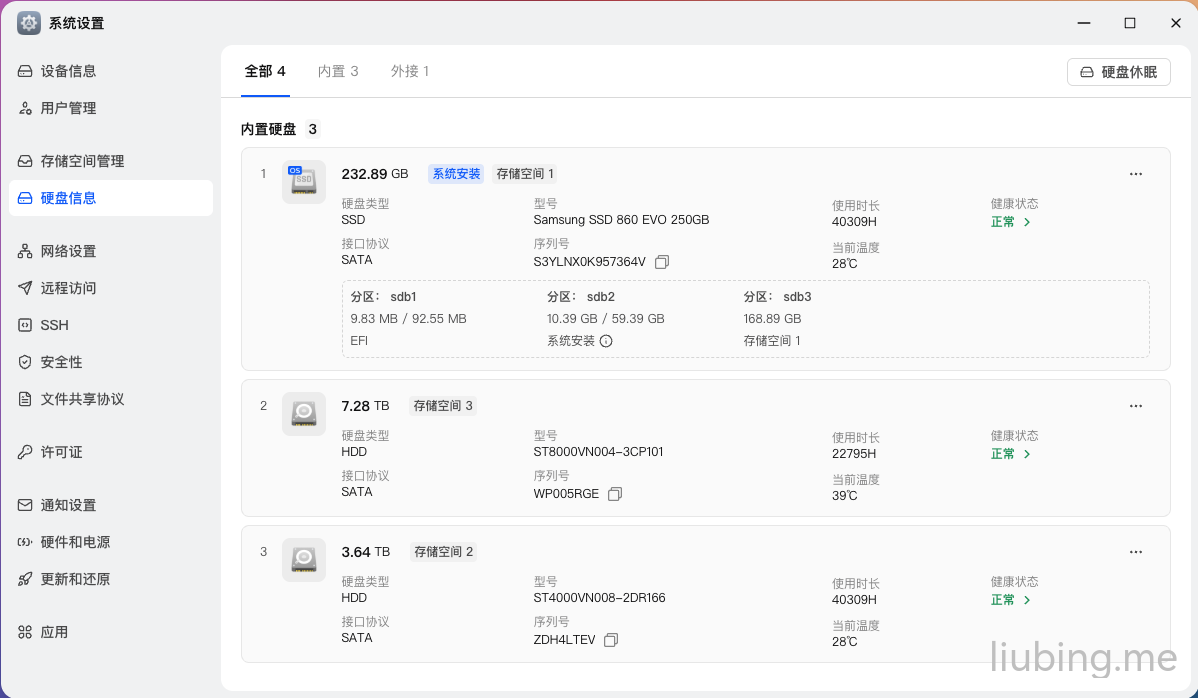Screen dimensions: 1198x698
Task: Copy serial number WP005RGE
Action: [615, 494]
